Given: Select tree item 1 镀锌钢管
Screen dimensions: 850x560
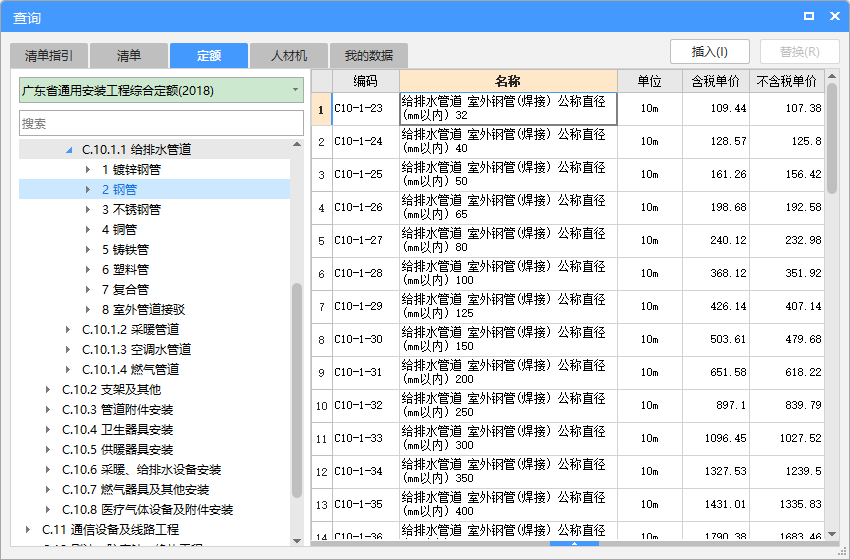Looking at the screenshot, I should pos(131,170).
